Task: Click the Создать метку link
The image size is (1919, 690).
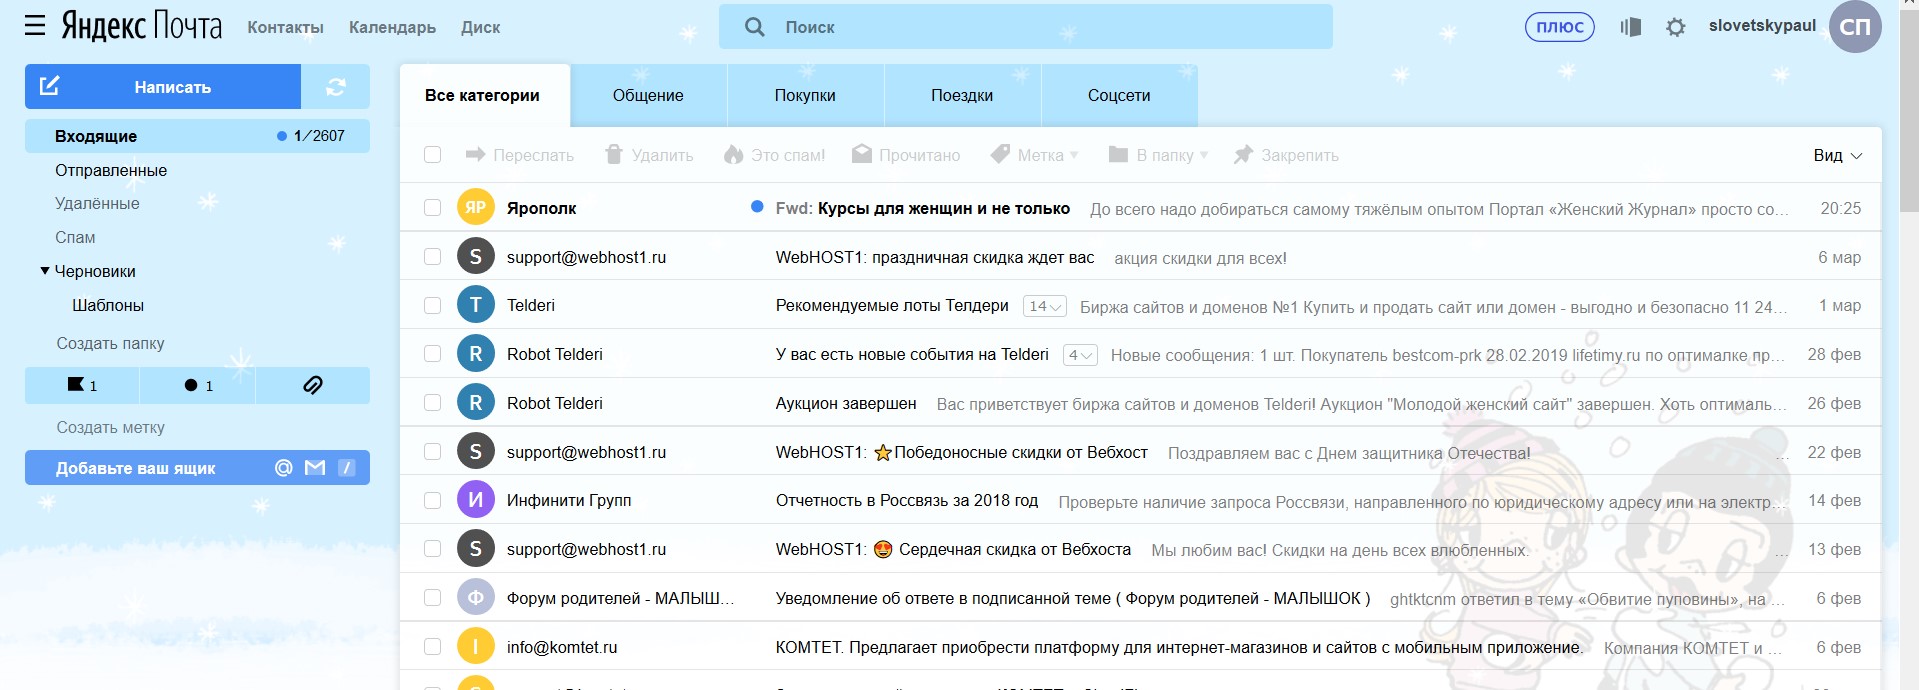Action: coord(110,427)
